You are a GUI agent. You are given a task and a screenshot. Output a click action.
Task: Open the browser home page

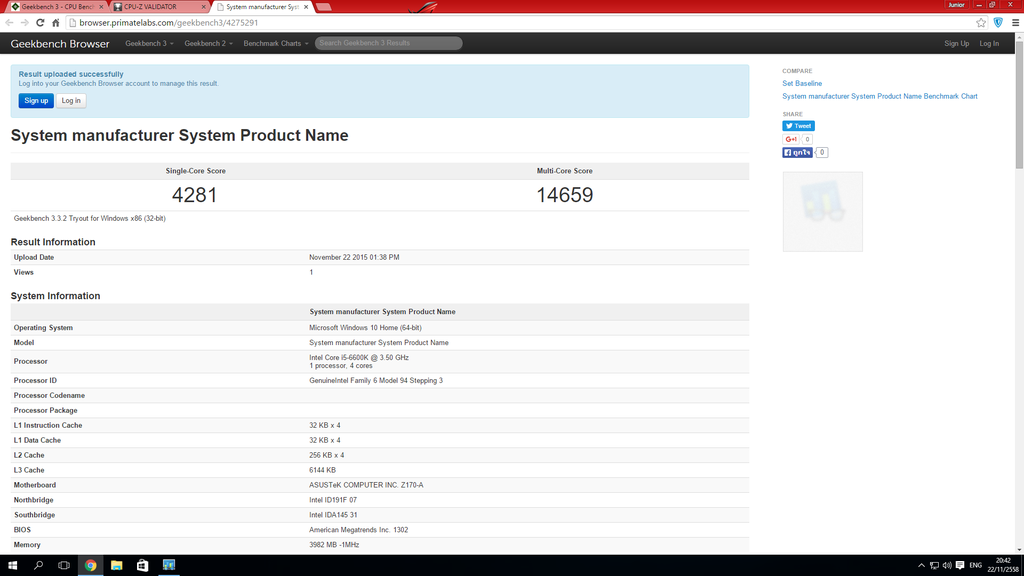56,23
